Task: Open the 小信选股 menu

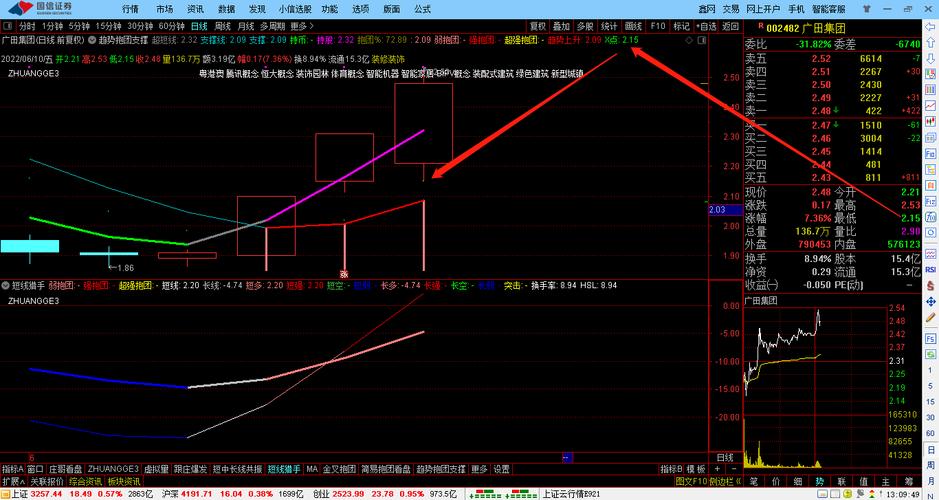Action: 295,9
